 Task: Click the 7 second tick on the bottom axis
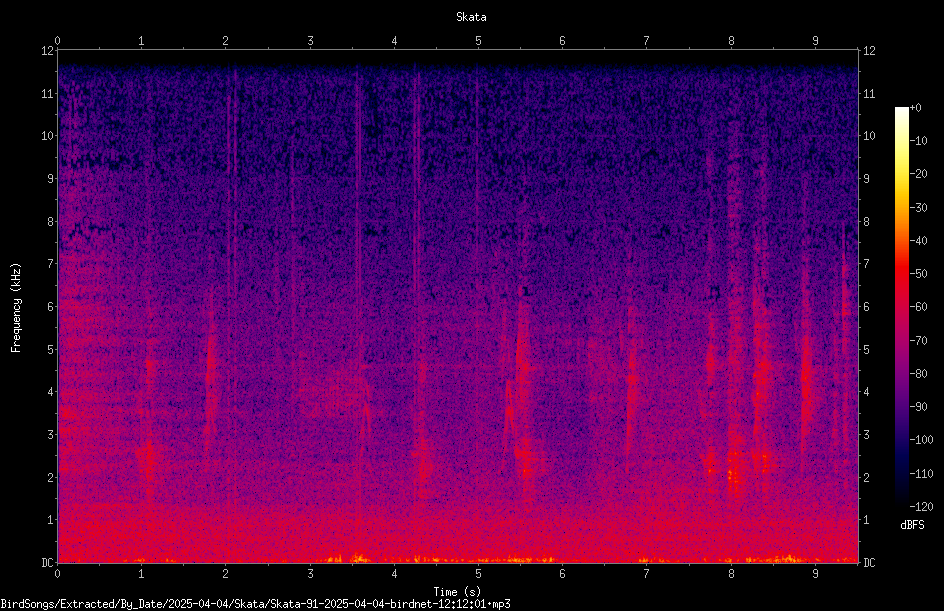point(646,574)
